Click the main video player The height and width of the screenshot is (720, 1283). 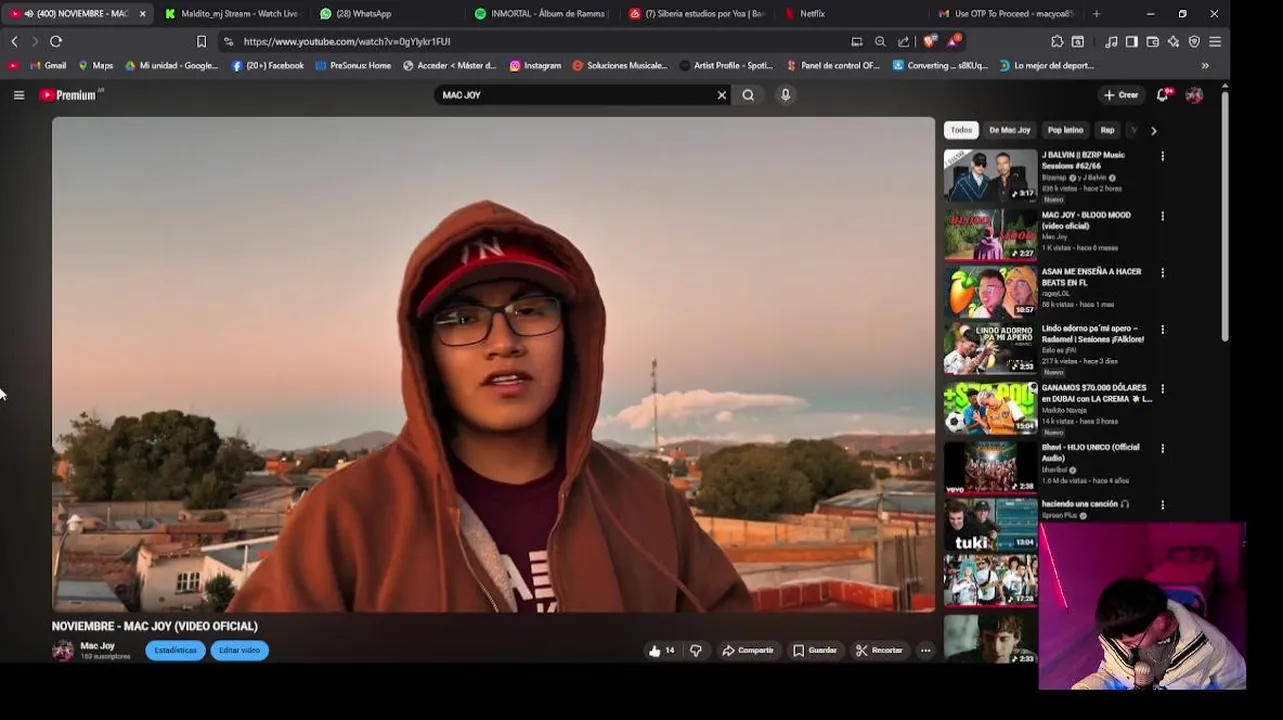coord(494,364)
